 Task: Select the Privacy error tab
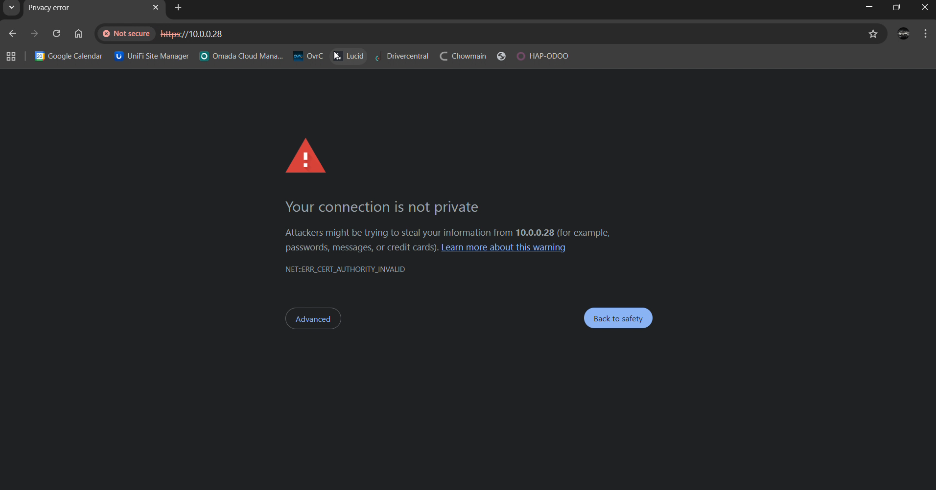click(x=80, y=8)
